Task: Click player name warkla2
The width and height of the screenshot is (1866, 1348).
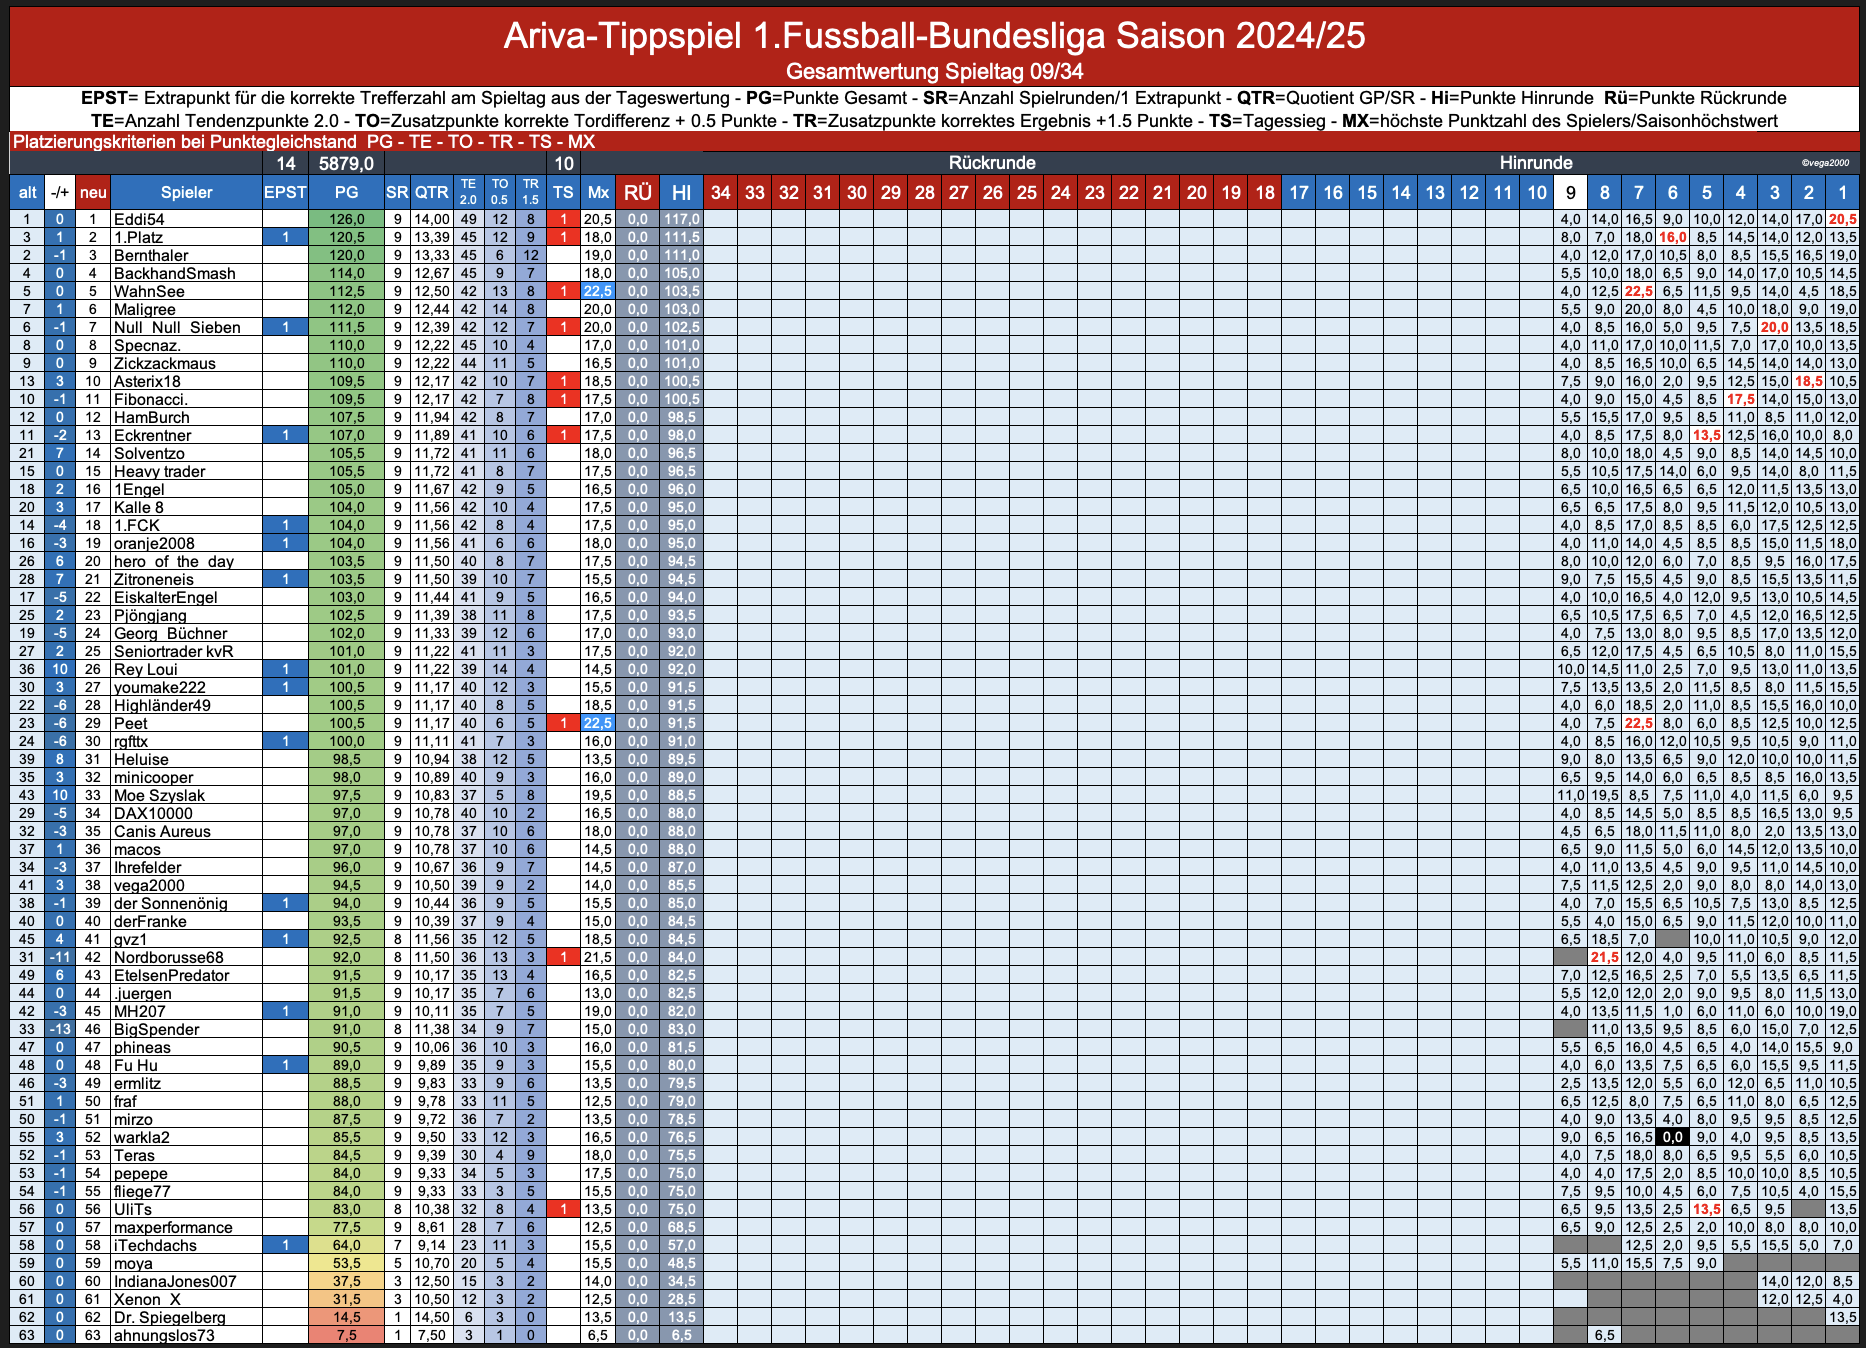Action: point(142,1137)
